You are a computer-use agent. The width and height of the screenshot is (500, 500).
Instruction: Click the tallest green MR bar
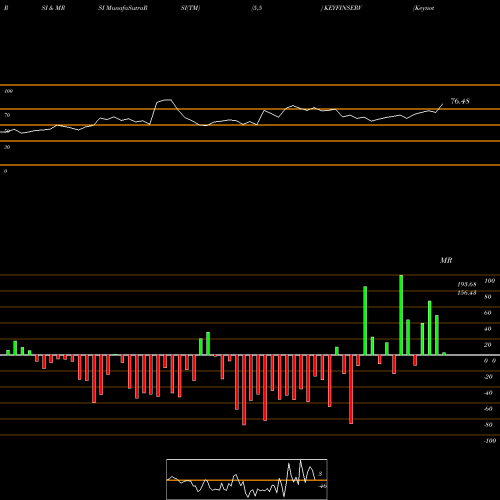(401, 315)
